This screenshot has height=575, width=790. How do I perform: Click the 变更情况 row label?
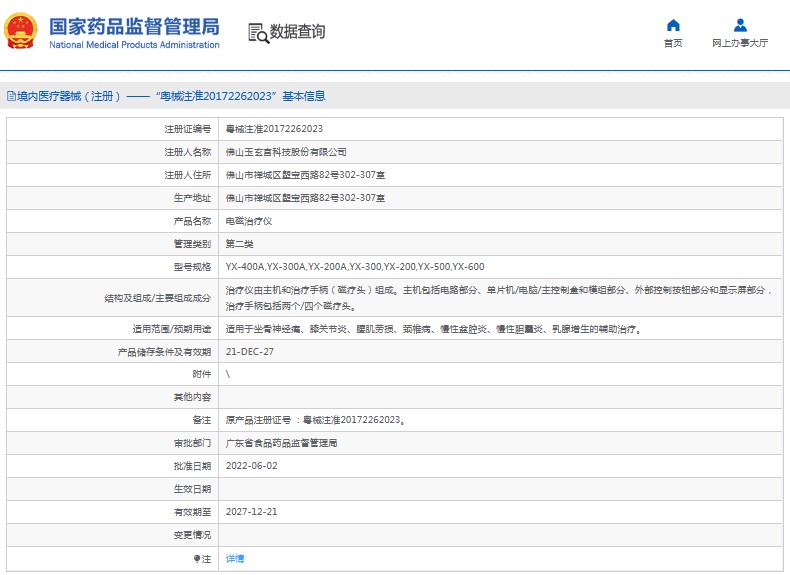(192, 535)
